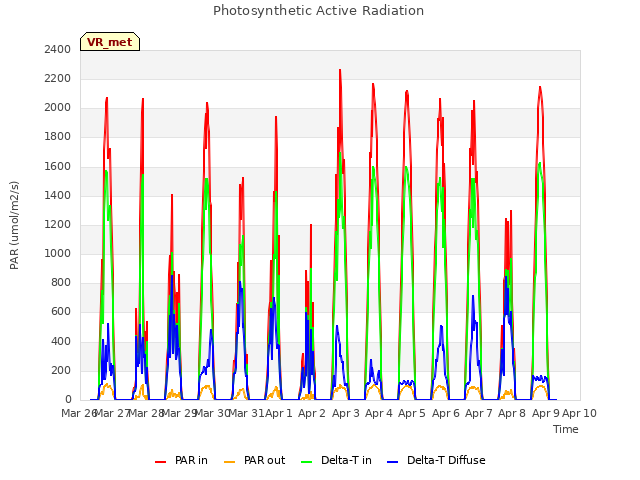Click the 400 y-axis tick label
640x480 pixels.
(x=61, y=341)
